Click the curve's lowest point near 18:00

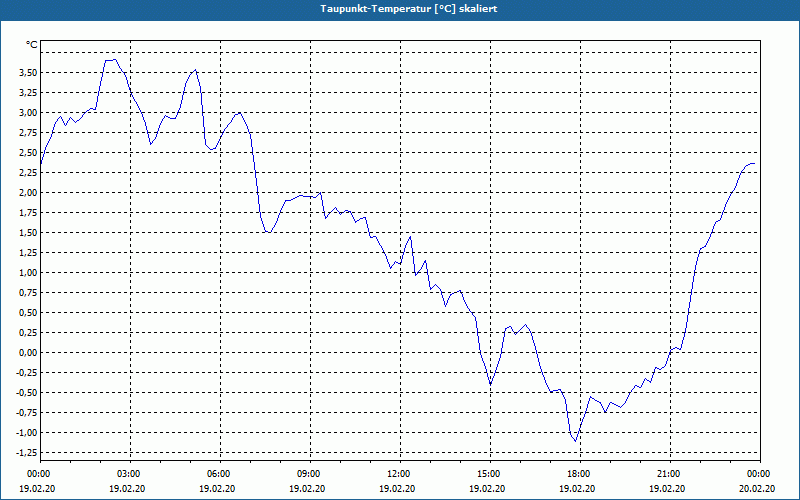point(576,441)
